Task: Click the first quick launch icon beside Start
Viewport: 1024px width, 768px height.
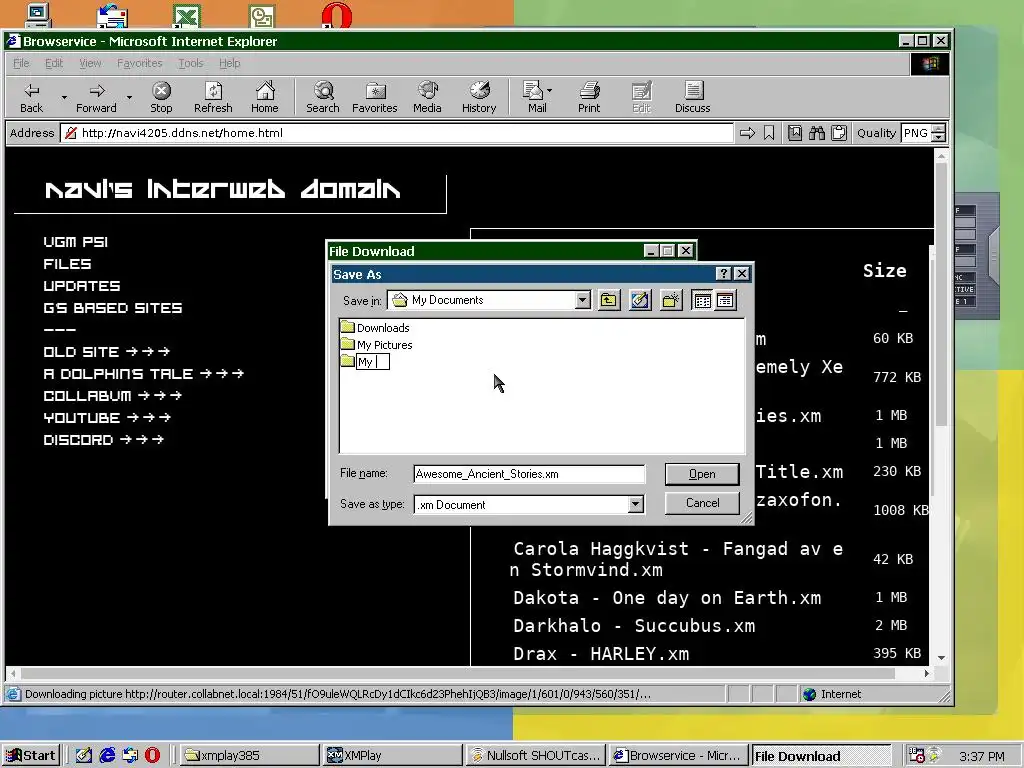Action: click(x=84, y=756)
